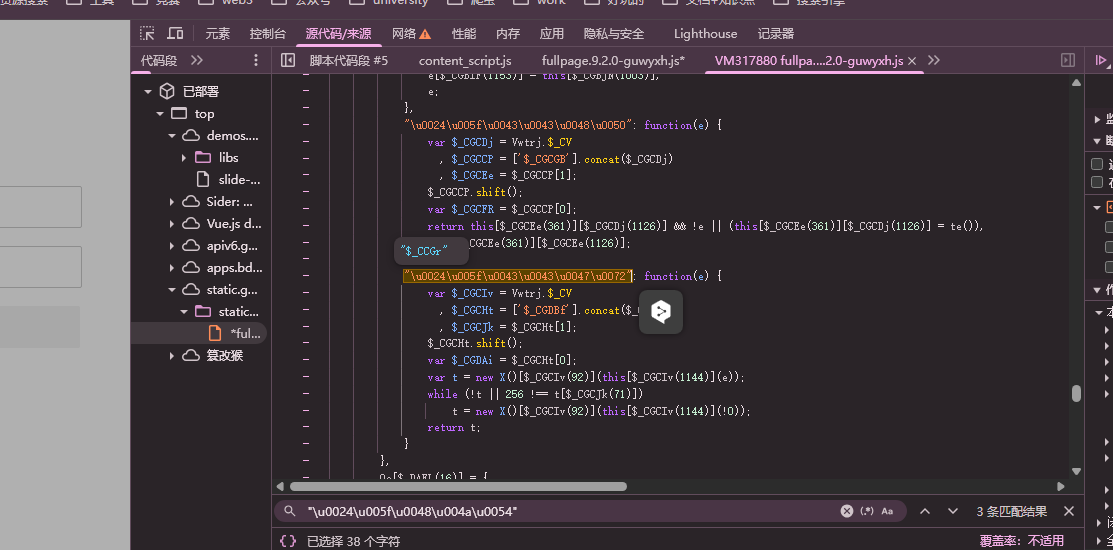Open the 记录器 tab
Image resolution: width=1113 pixels, height=550 pixels.
[x=776, y=33]
